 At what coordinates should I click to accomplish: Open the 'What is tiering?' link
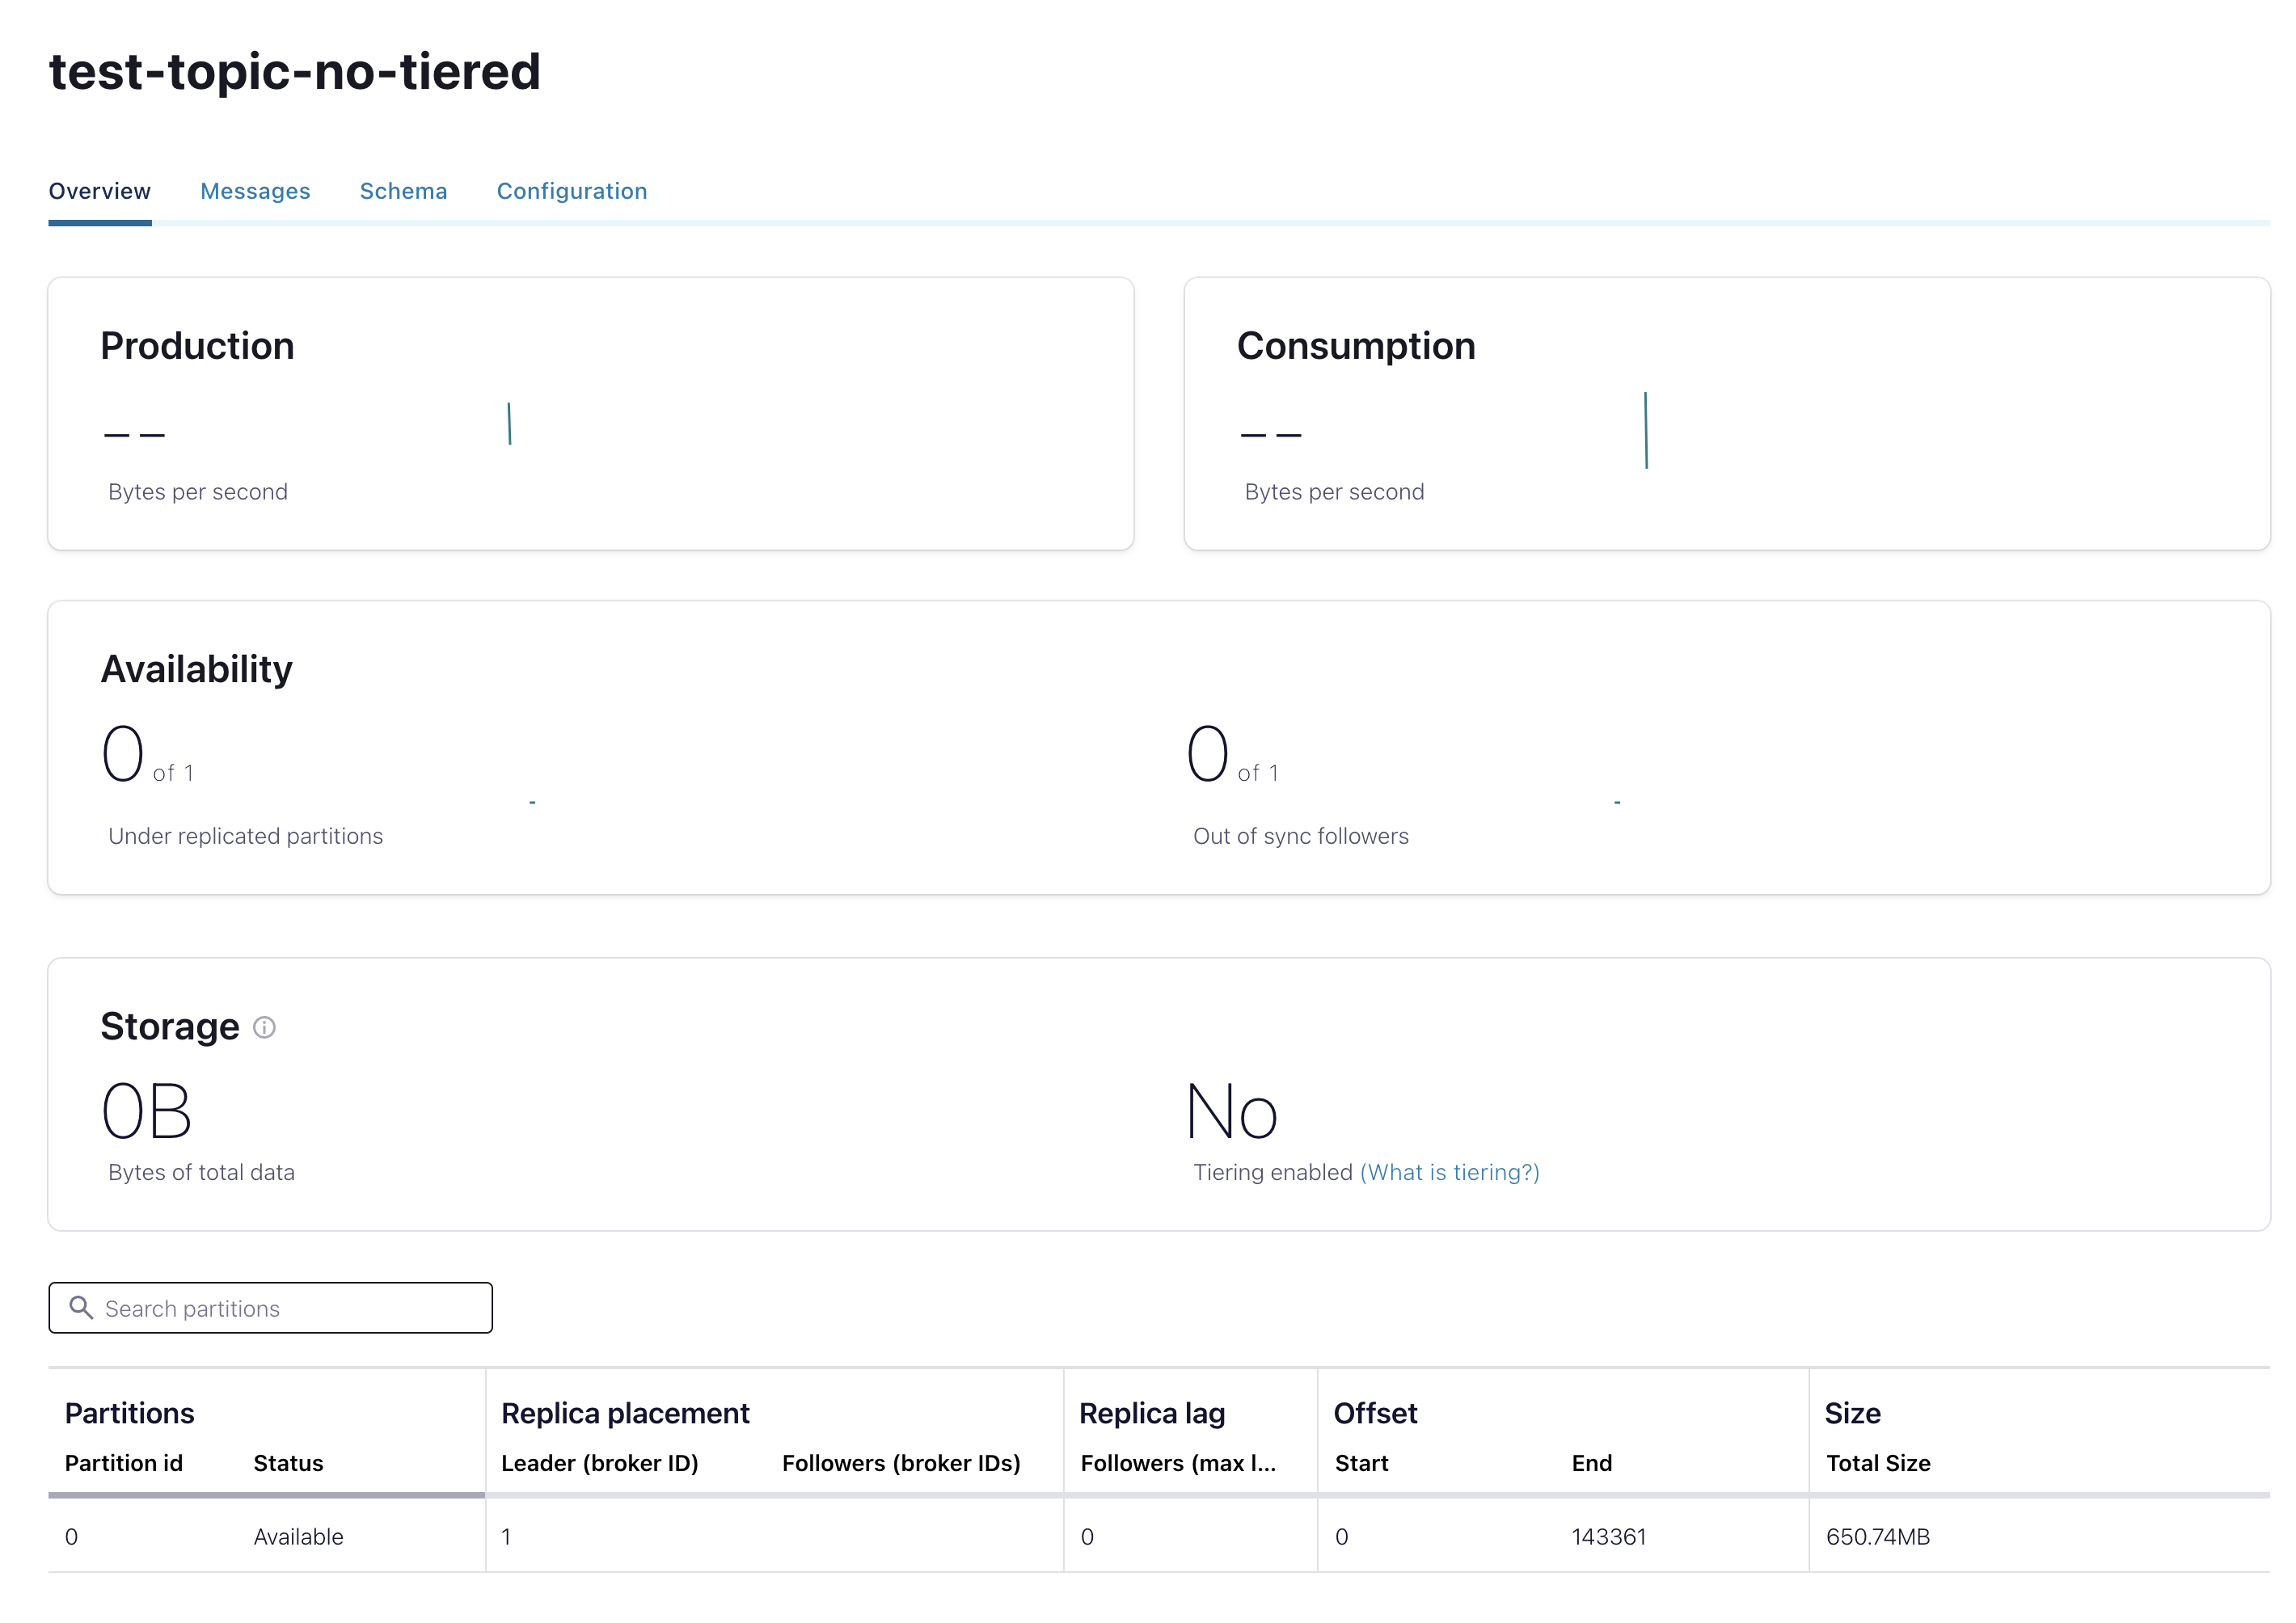click(1449, 1172)
